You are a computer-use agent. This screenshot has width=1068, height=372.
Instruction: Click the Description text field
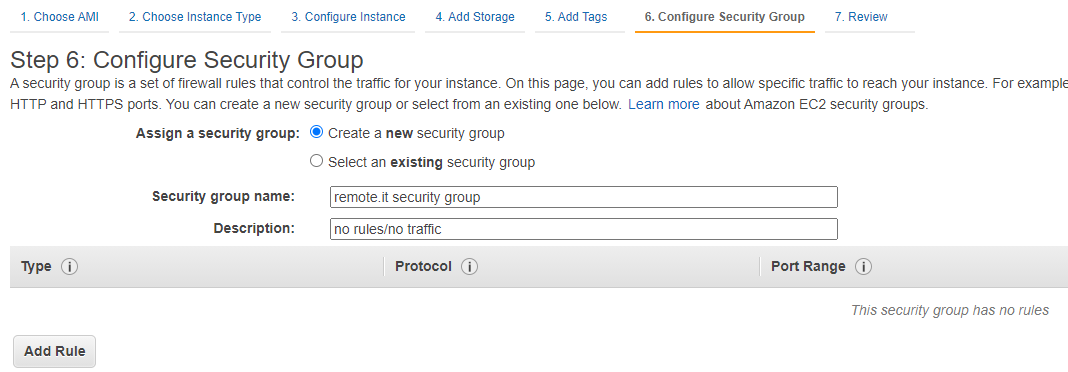tap(584, 229)
